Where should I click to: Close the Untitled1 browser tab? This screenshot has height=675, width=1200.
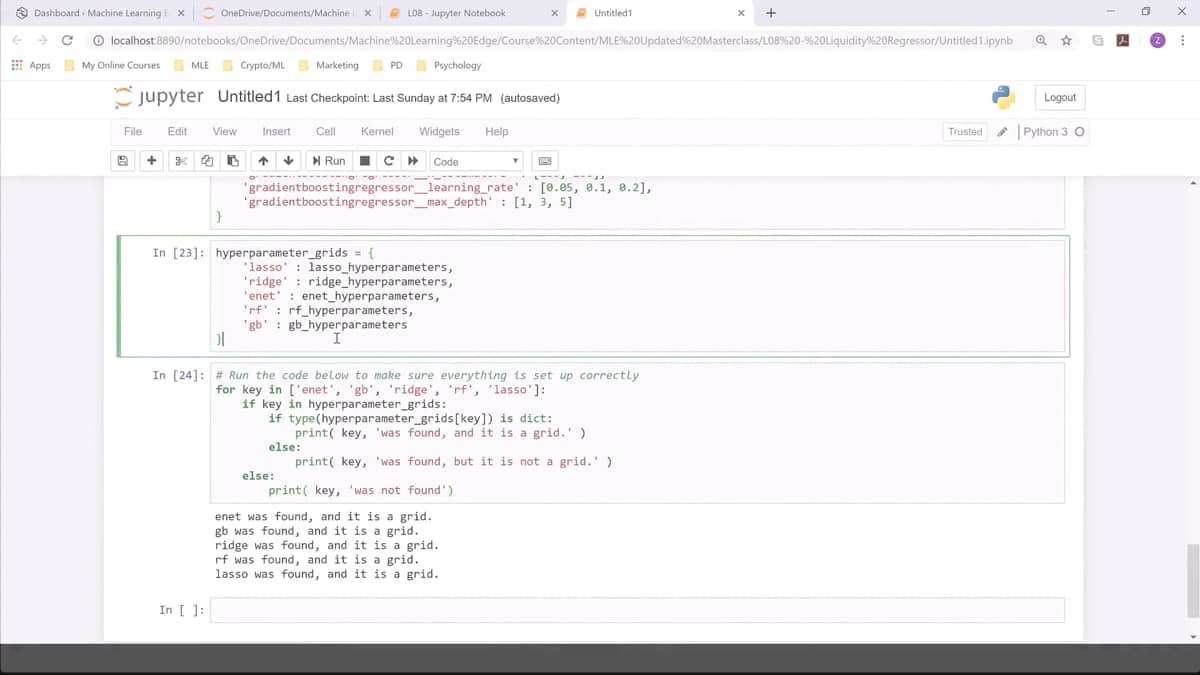[741, 13]
